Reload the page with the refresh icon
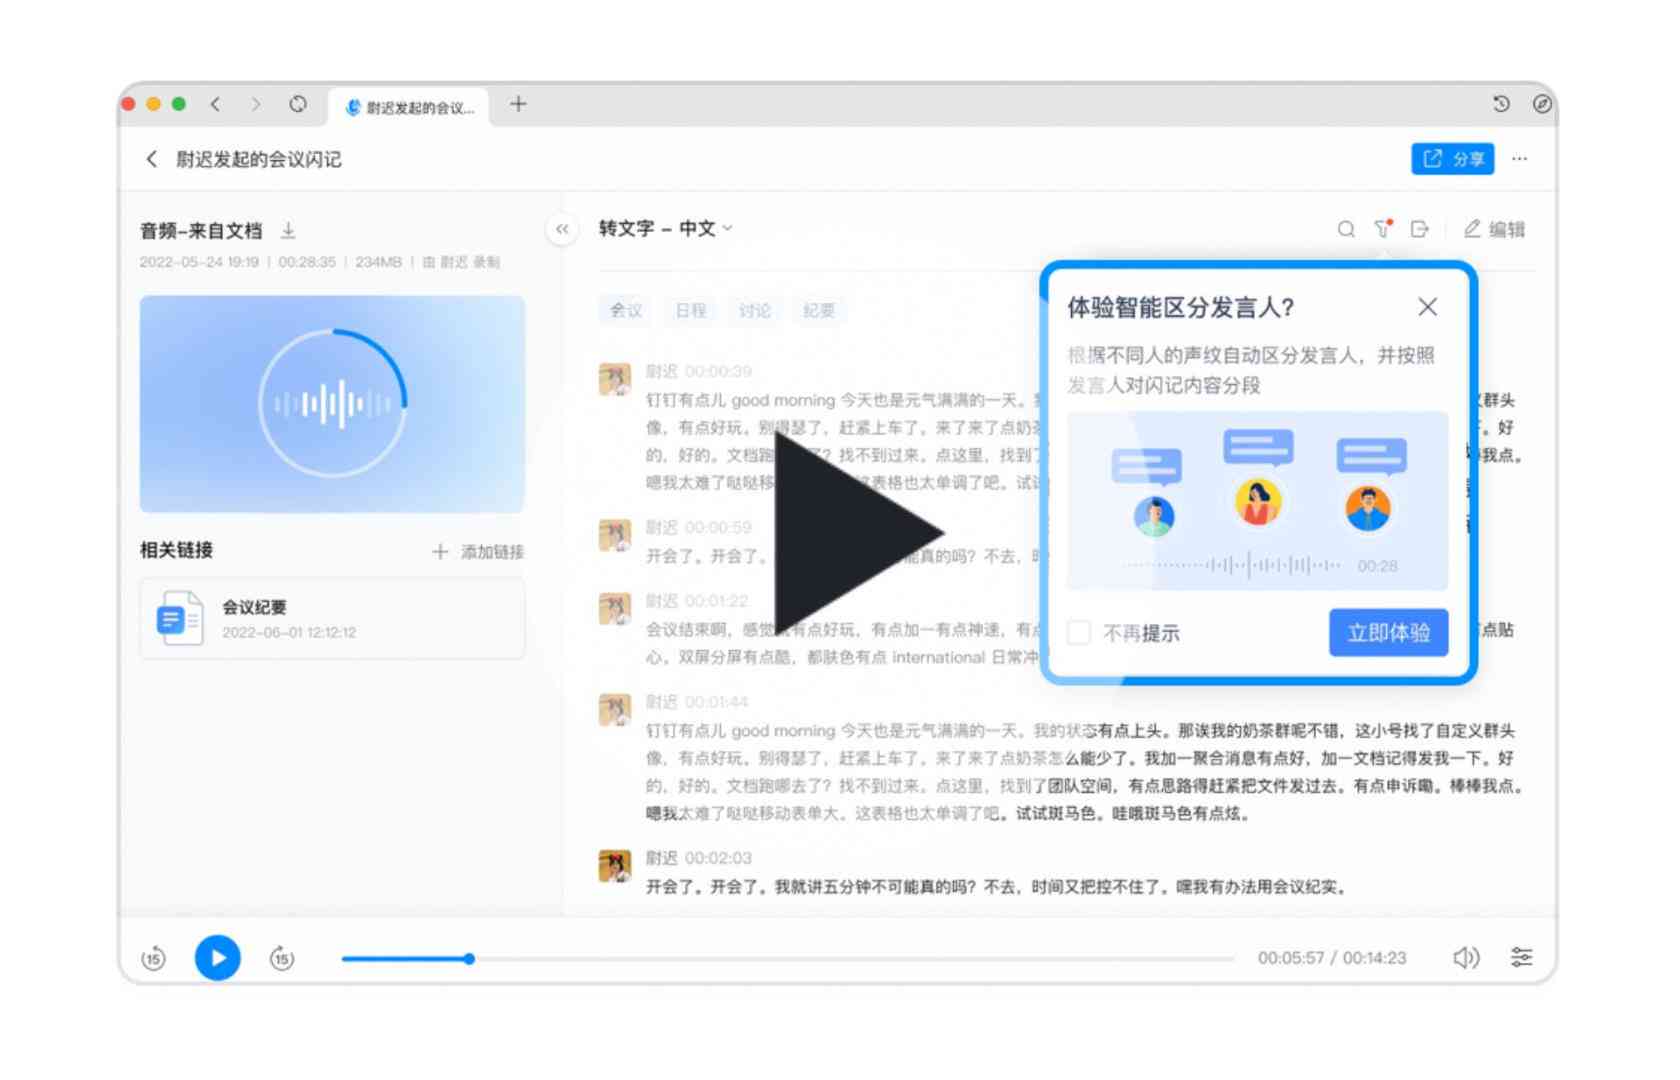 [x=298, y=104]
